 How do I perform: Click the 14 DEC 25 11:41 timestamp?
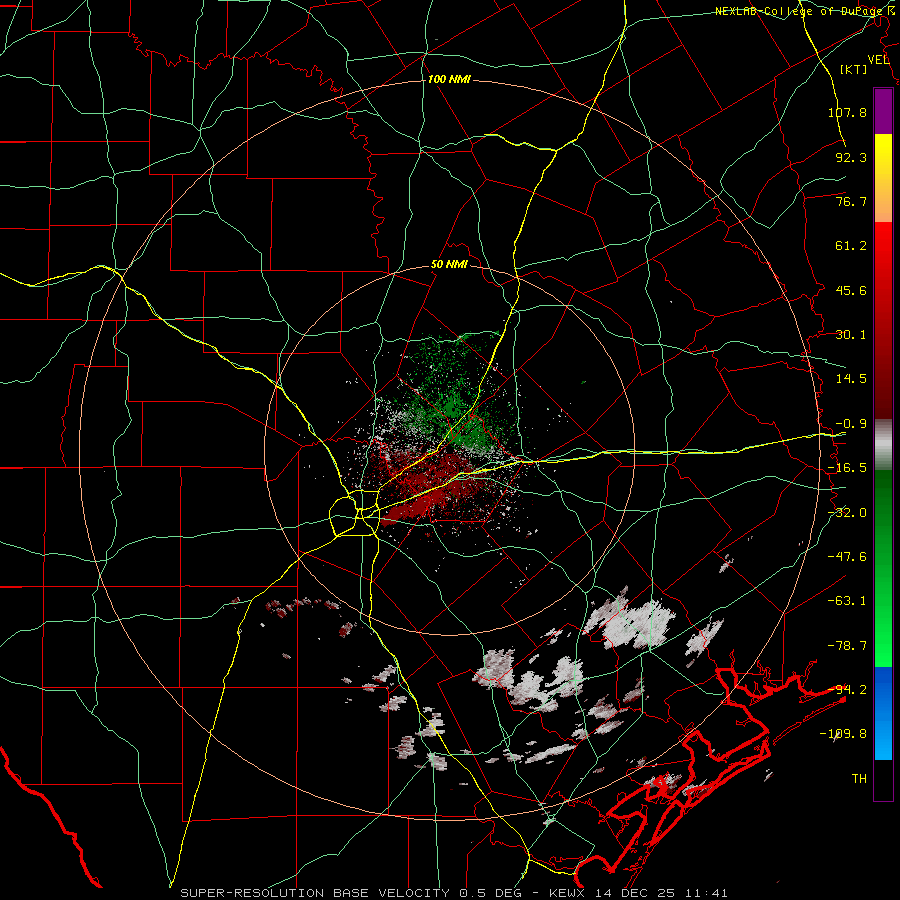[x=662, y=893]
